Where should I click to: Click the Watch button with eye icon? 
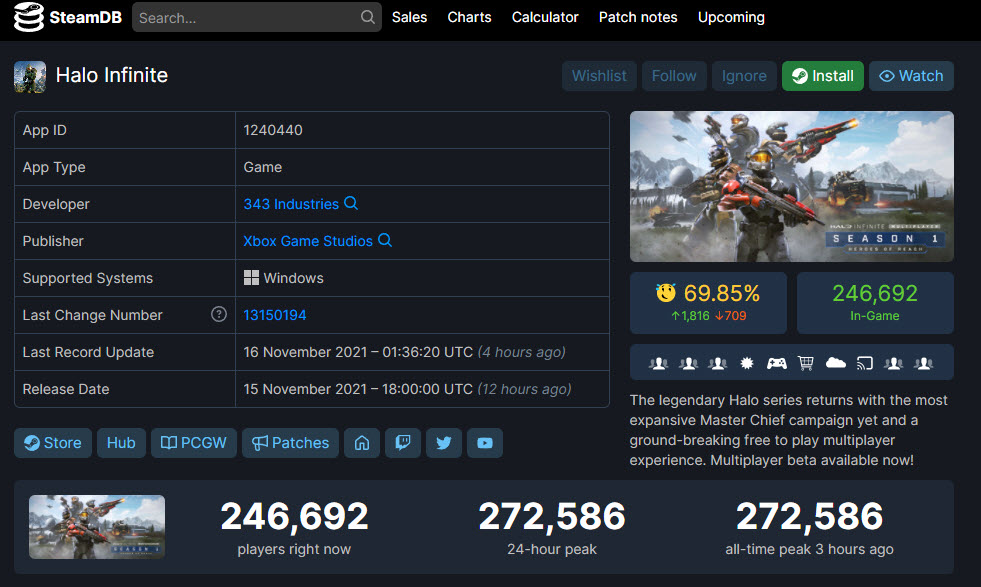point(911,76)
